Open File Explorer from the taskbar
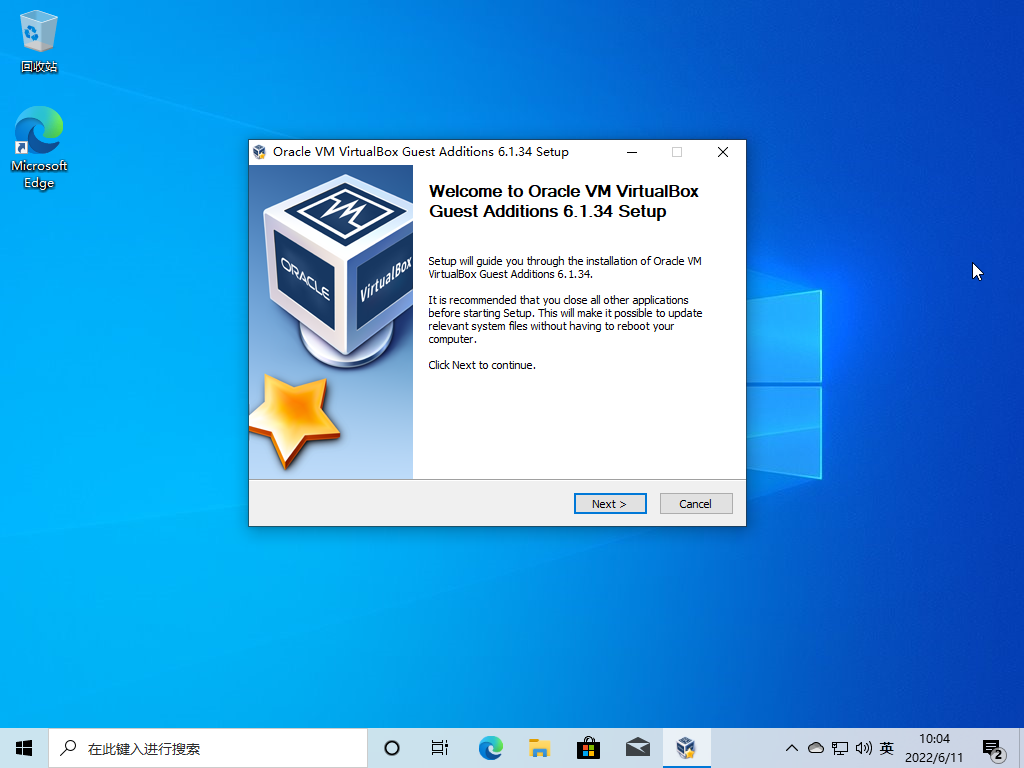The image size is (1024, 768). click(x=539, y=747)
